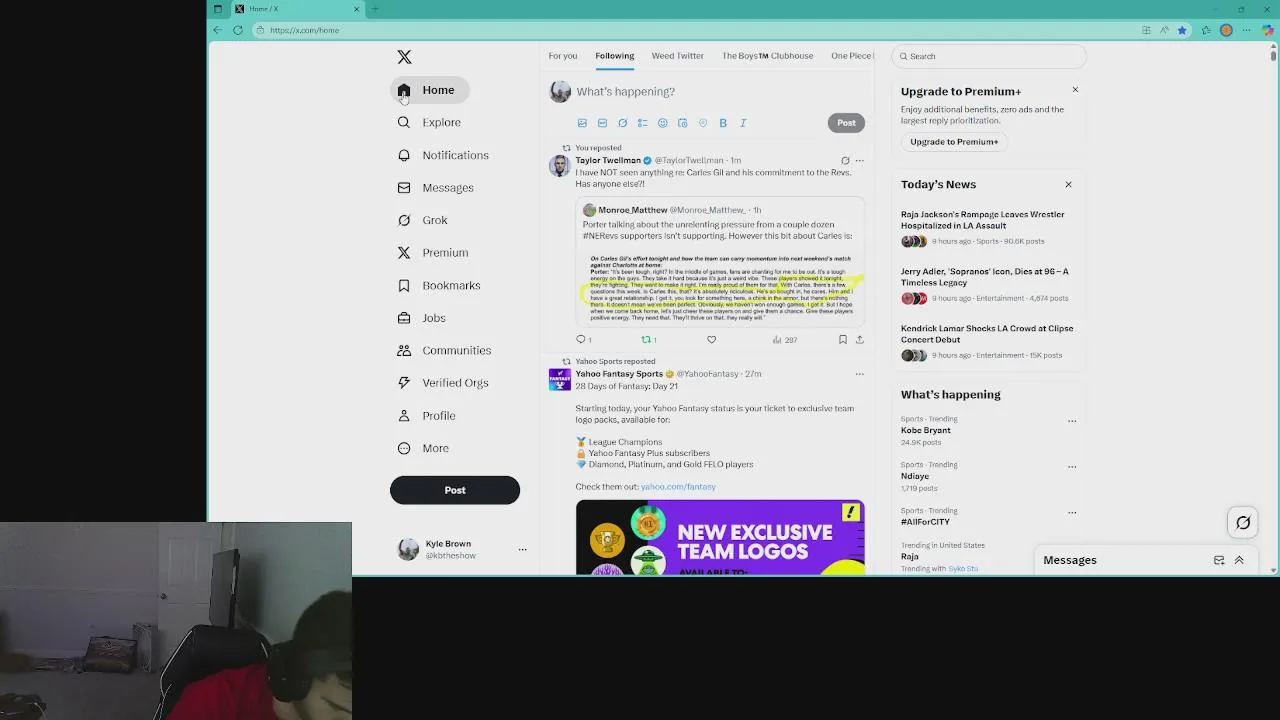Like Taylor Twellman's post

coord(711,340)
